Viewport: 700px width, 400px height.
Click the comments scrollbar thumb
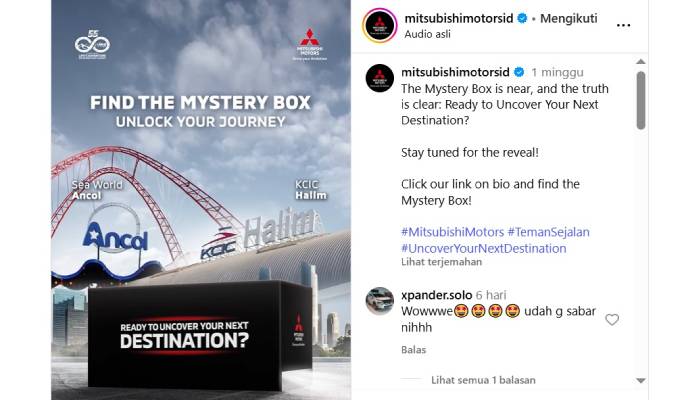pyautogui.click(x=641, y=100)
